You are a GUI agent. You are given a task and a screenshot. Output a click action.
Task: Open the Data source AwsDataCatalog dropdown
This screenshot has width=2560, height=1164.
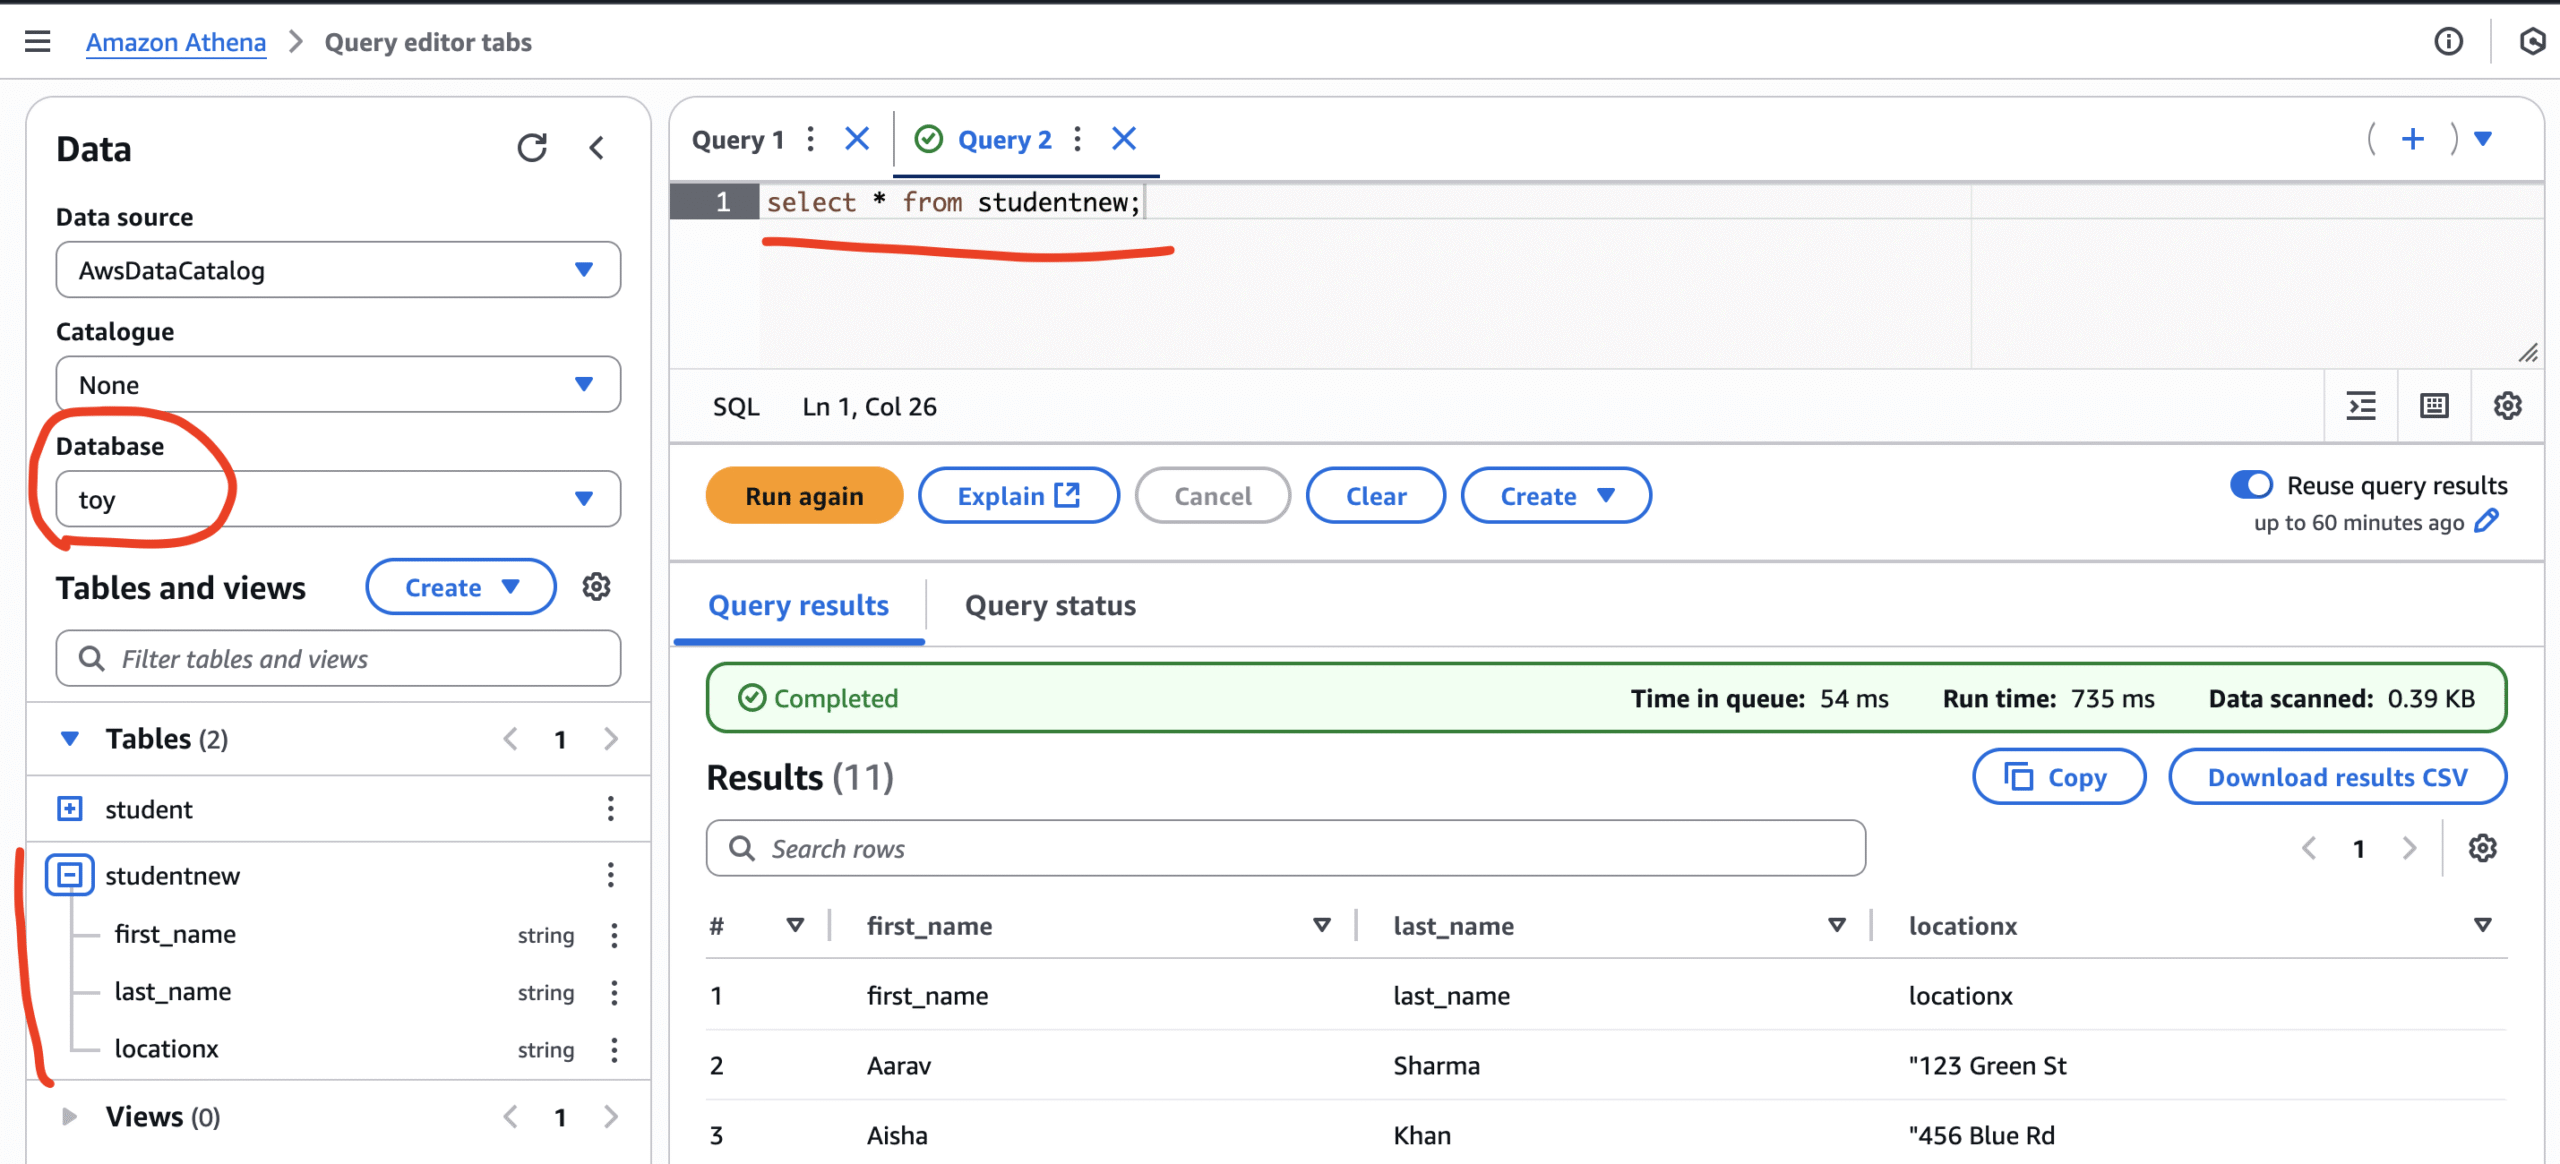click(338, 270)
